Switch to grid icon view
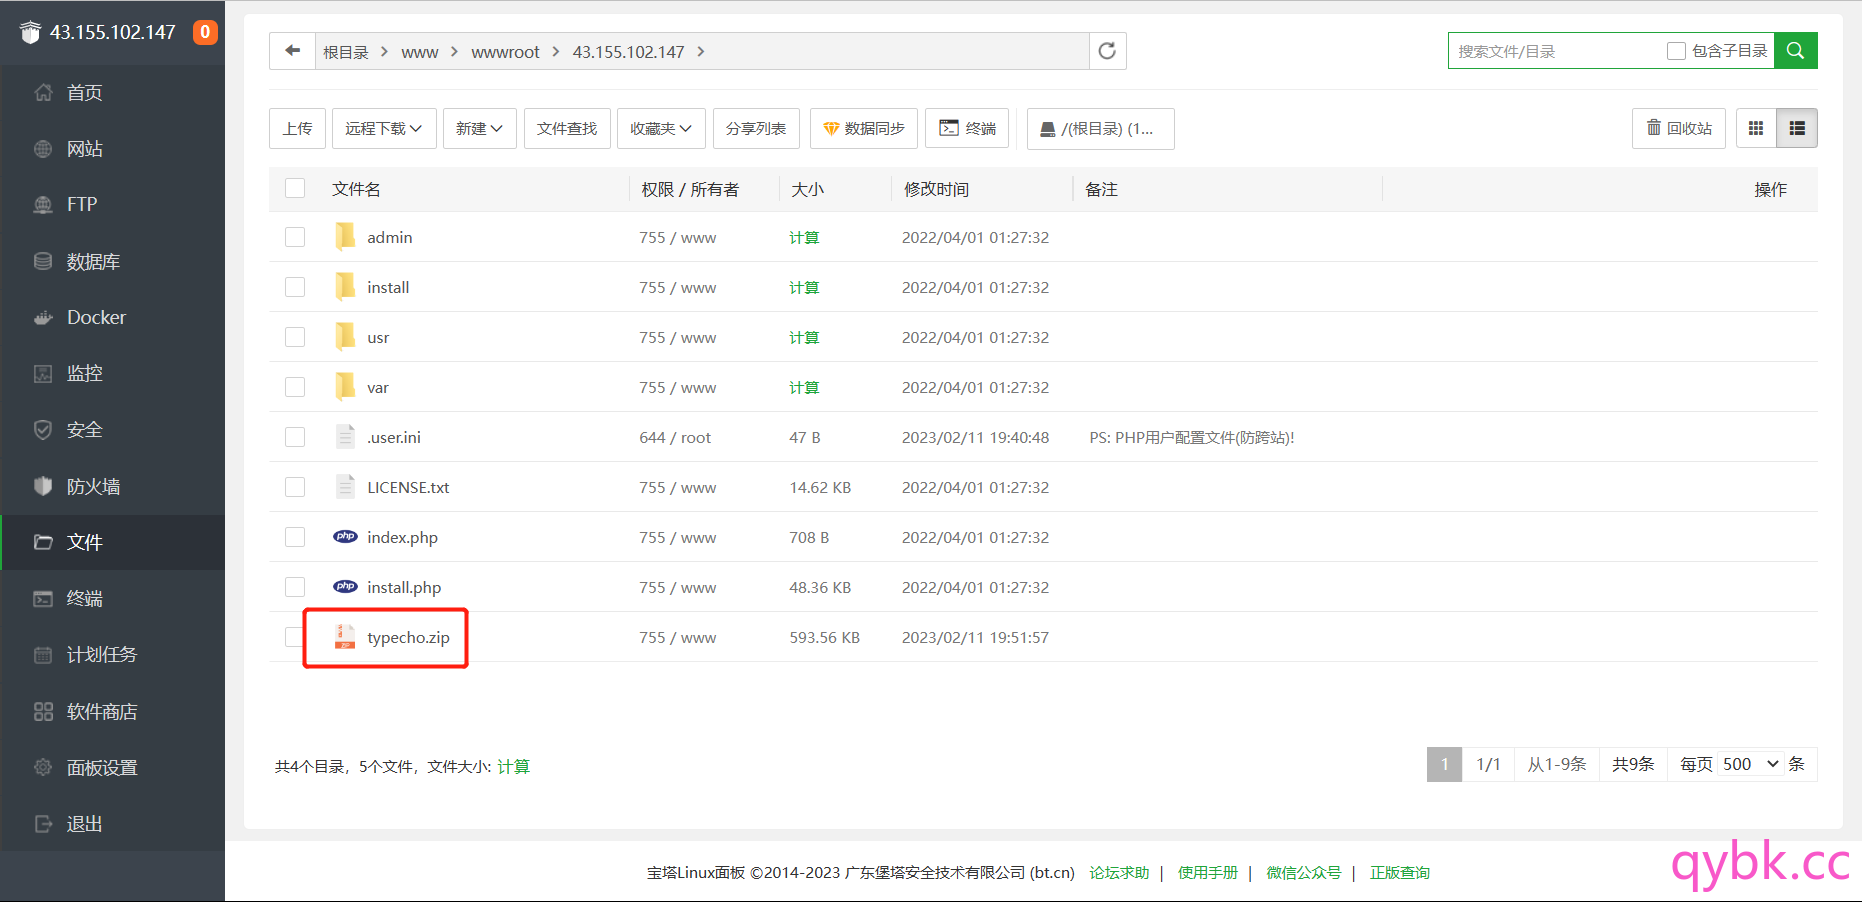Screen dimensions: 1862x902 [1756, 128]
